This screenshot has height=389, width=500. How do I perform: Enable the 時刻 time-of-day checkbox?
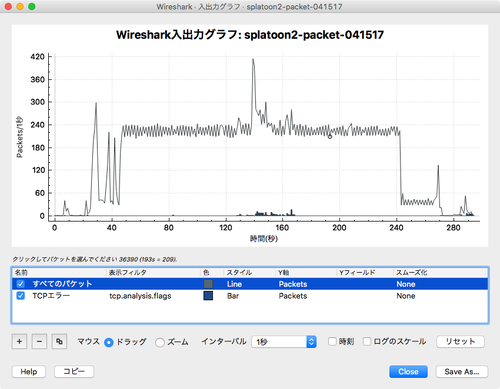coord(332,341)
